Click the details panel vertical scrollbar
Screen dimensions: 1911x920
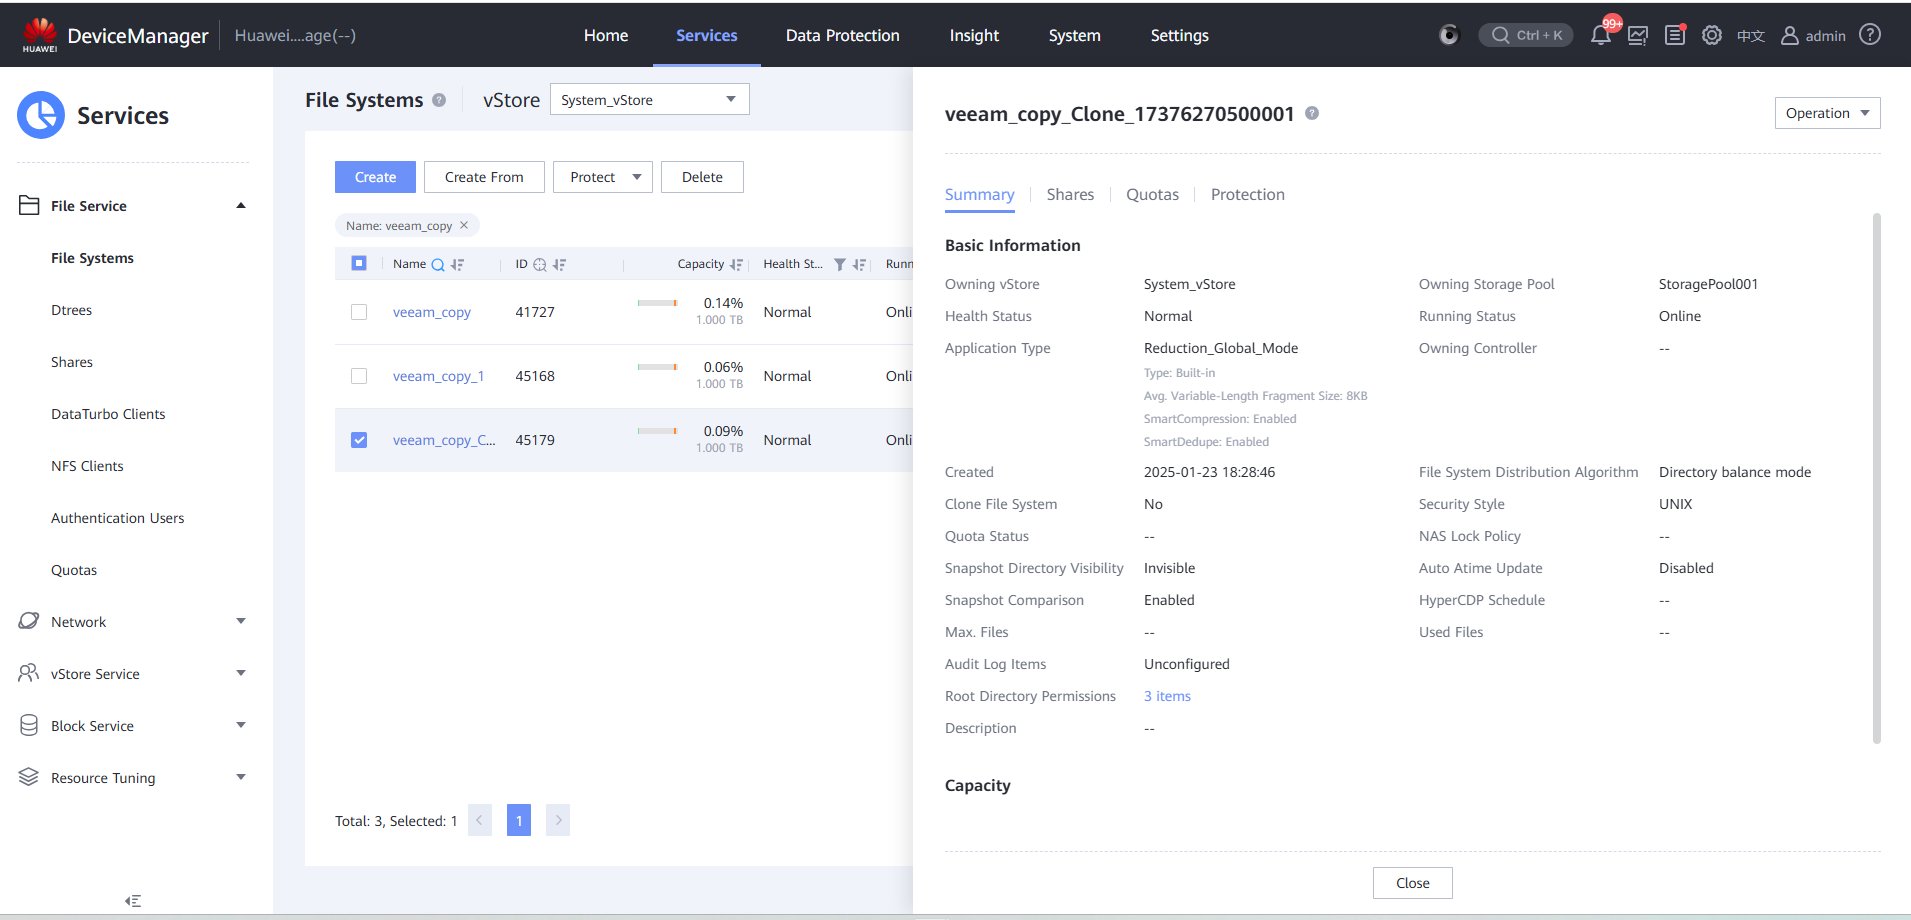[x=1876, y=478]
